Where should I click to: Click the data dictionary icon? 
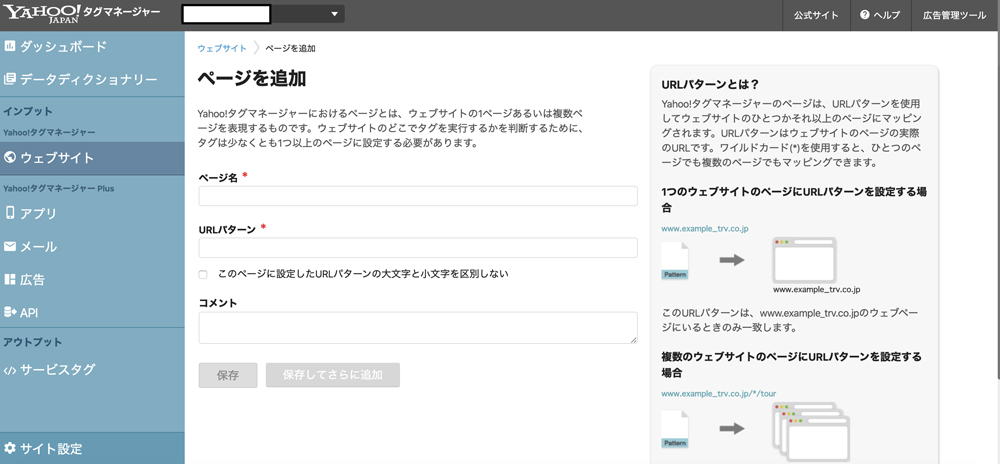[x=10, y=79]
